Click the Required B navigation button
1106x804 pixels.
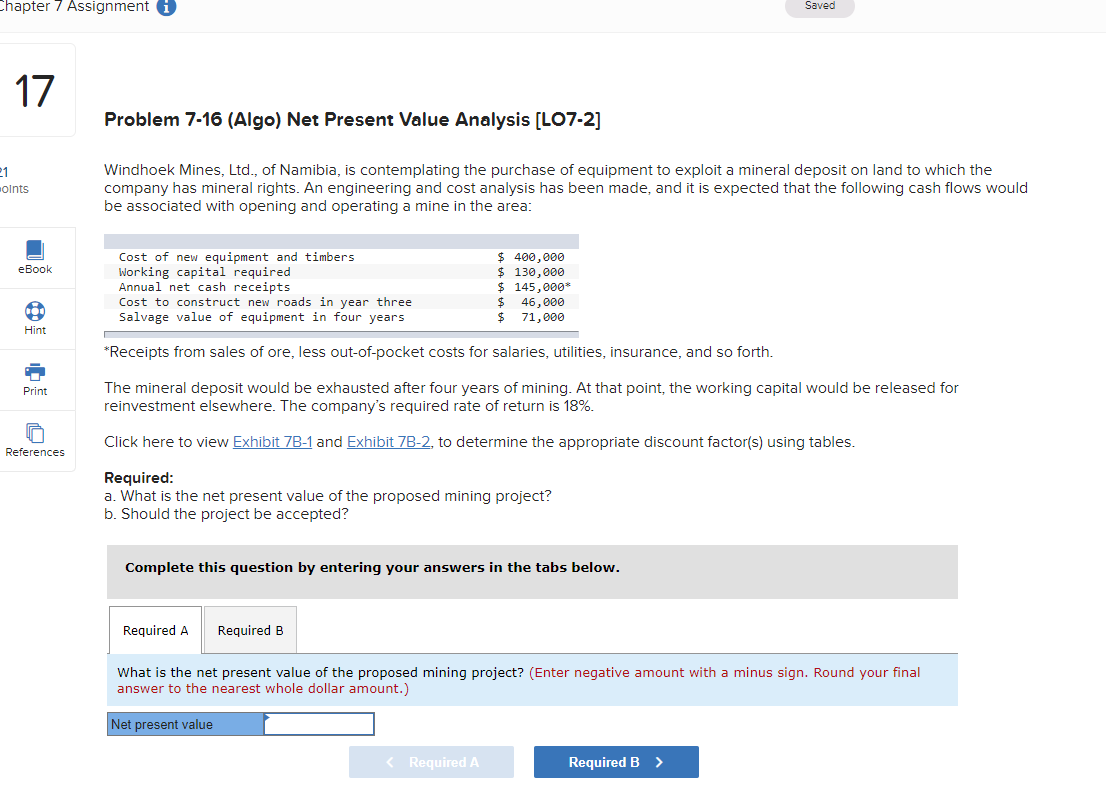[x=616, y=761]
